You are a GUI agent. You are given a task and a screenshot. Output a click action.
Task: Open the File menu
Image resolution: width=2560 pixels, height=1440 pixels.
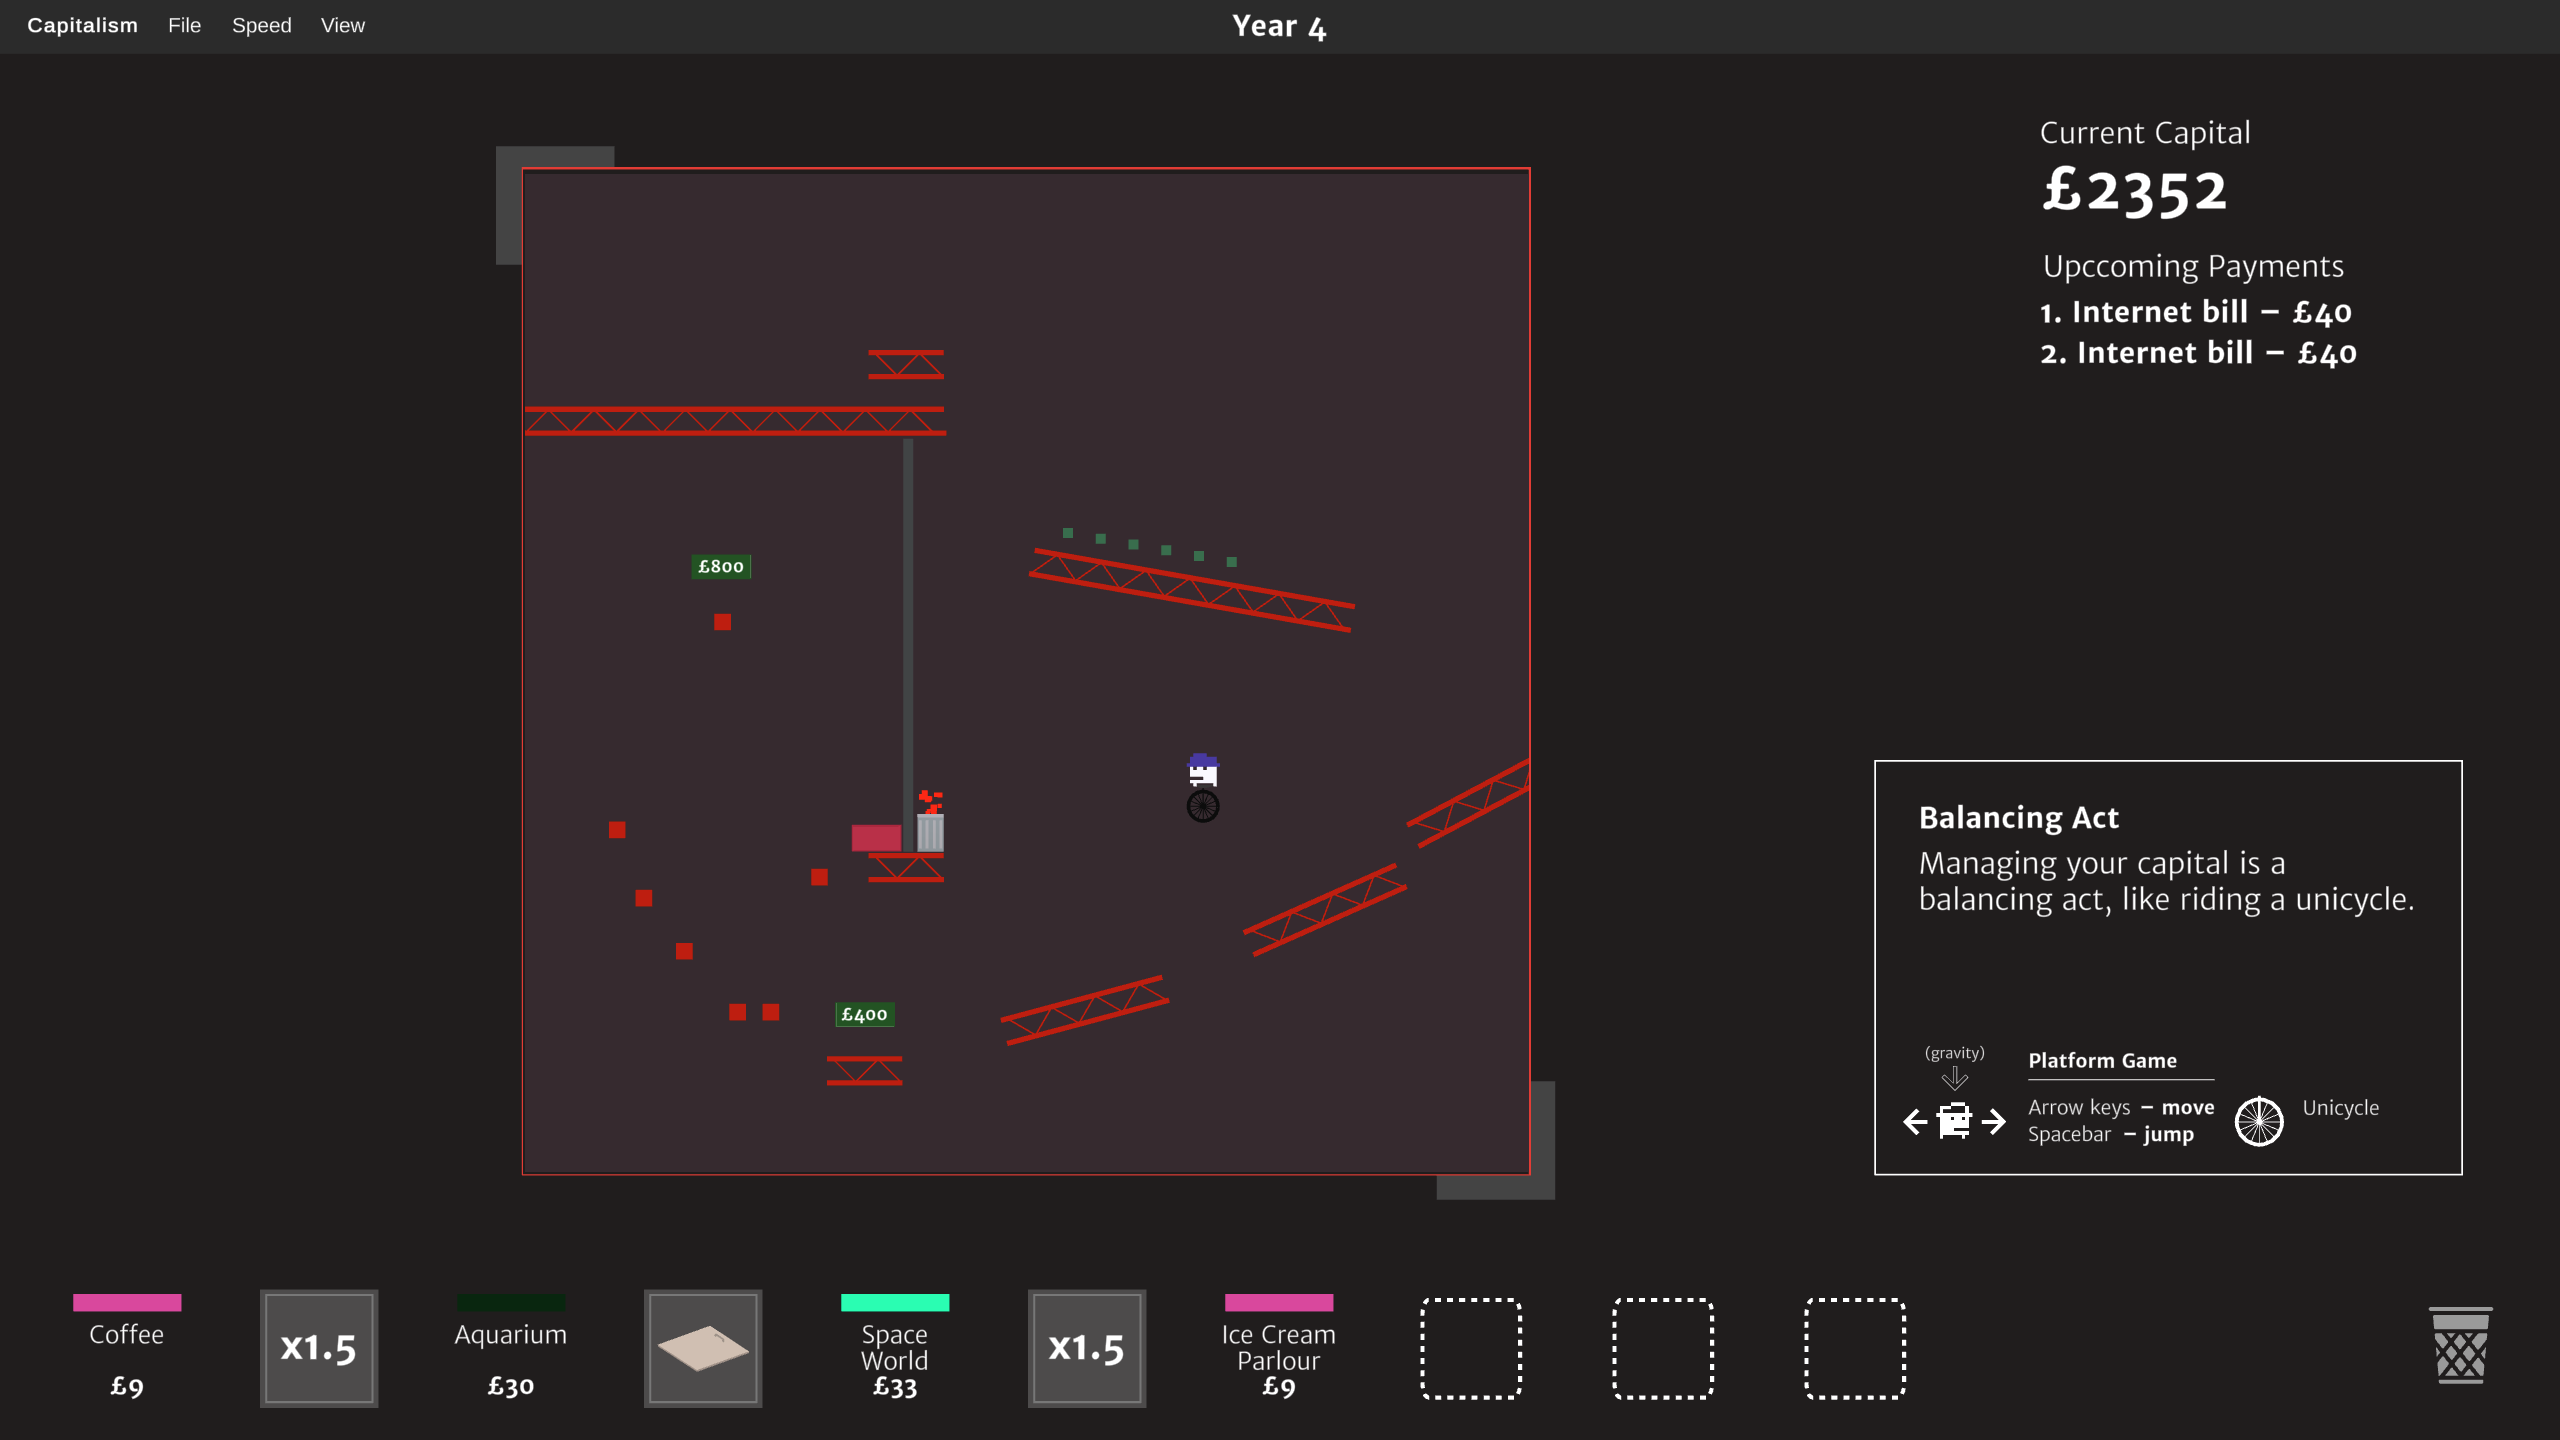[x=184, y=26]
